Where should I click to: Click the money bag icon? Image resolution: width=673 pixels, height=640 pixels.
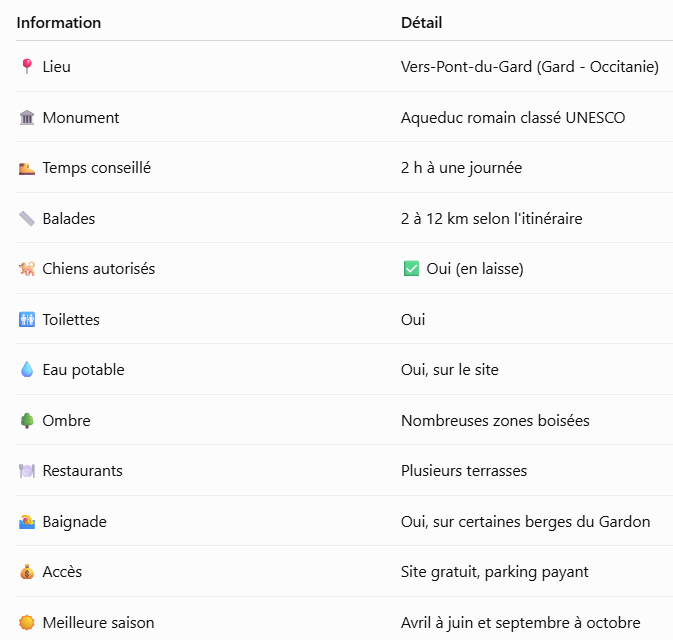(x=27, y=572)
